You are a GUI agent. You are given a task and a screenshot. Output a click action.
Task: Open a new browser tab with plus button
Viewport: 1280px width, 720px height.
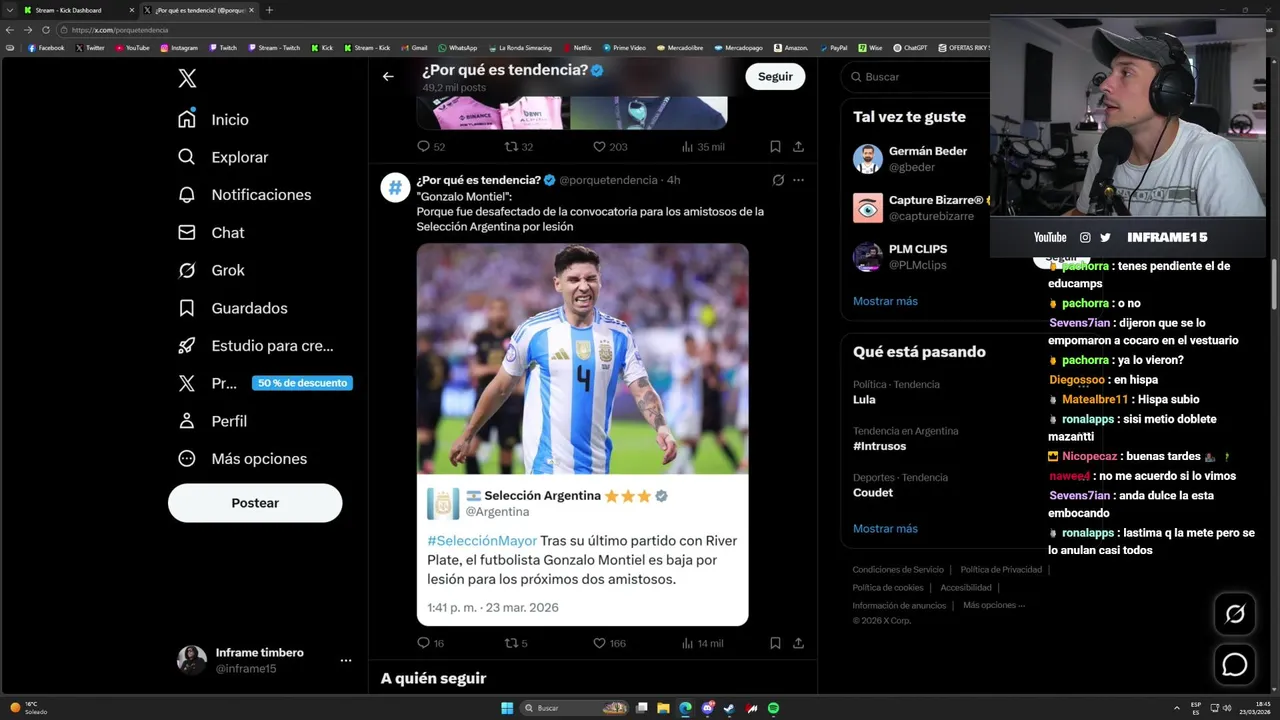[269, 10]
